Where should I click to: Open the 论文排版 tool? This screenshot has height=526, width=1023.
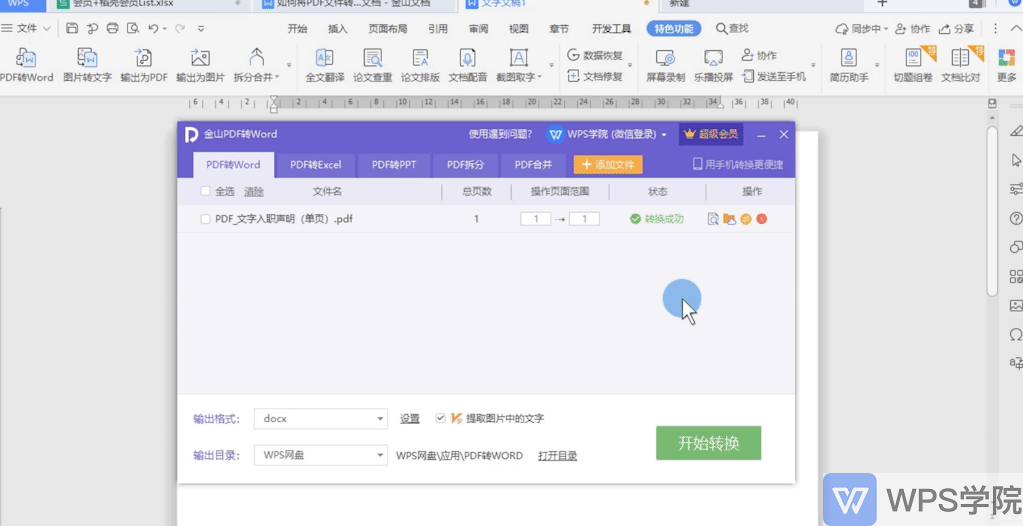420,65
